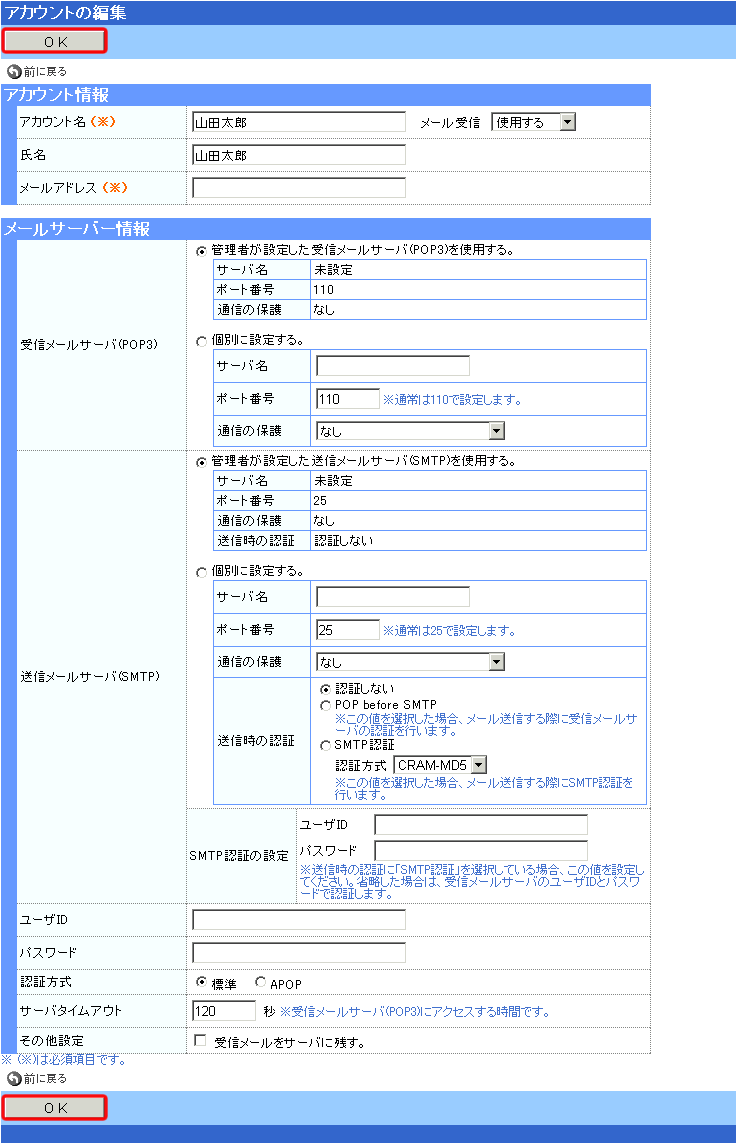Open SMTP 通信の保護 dropdown
The image size is (737, 1144).
pos(410,662)
